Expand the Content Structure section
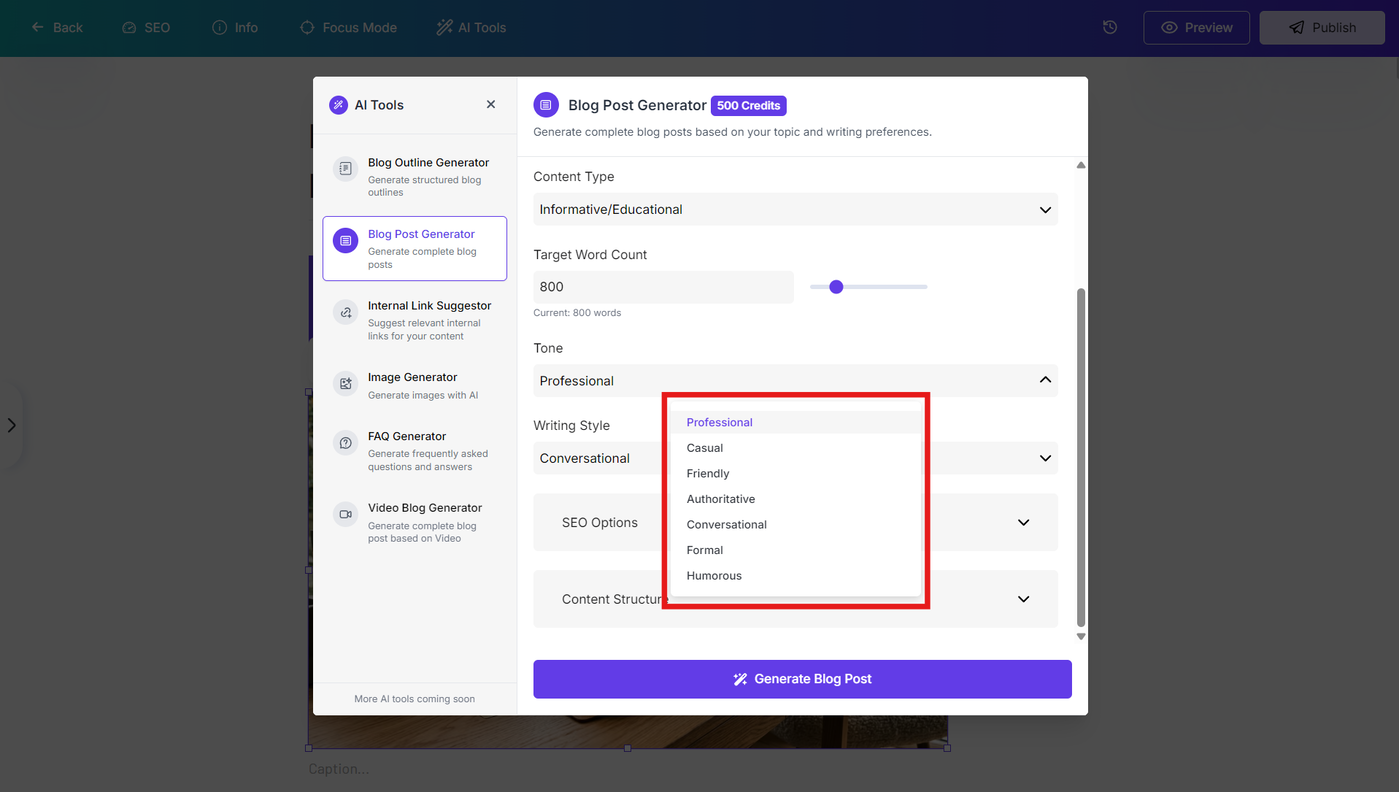Image resolution: width=1399 pixels, height=792 pixels. pos(795,599)
